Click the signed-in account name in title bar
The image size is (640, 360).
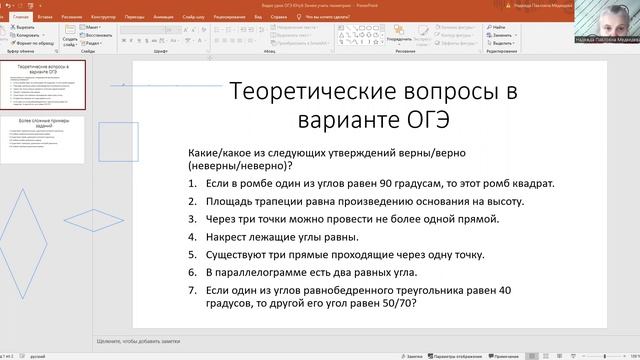[543, 6]
